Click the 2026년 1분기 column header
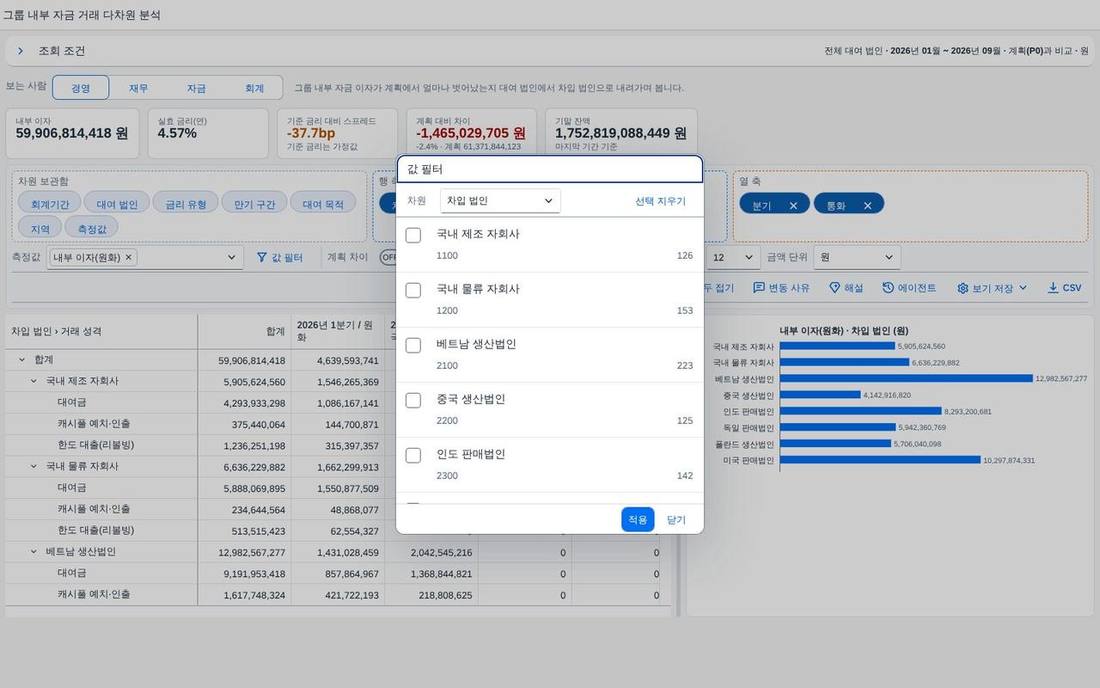Screen dimensions: 1100x688 338,332
